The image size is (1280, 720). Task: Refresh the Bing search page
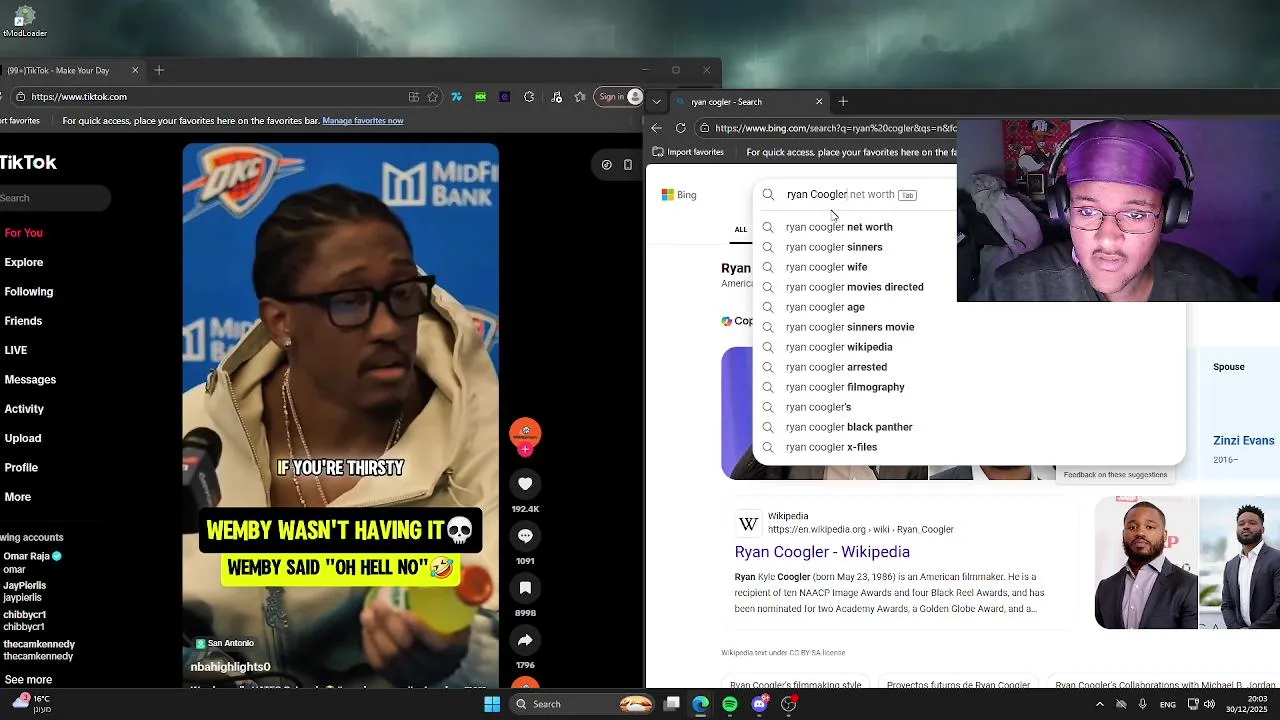tap(681, 128)
